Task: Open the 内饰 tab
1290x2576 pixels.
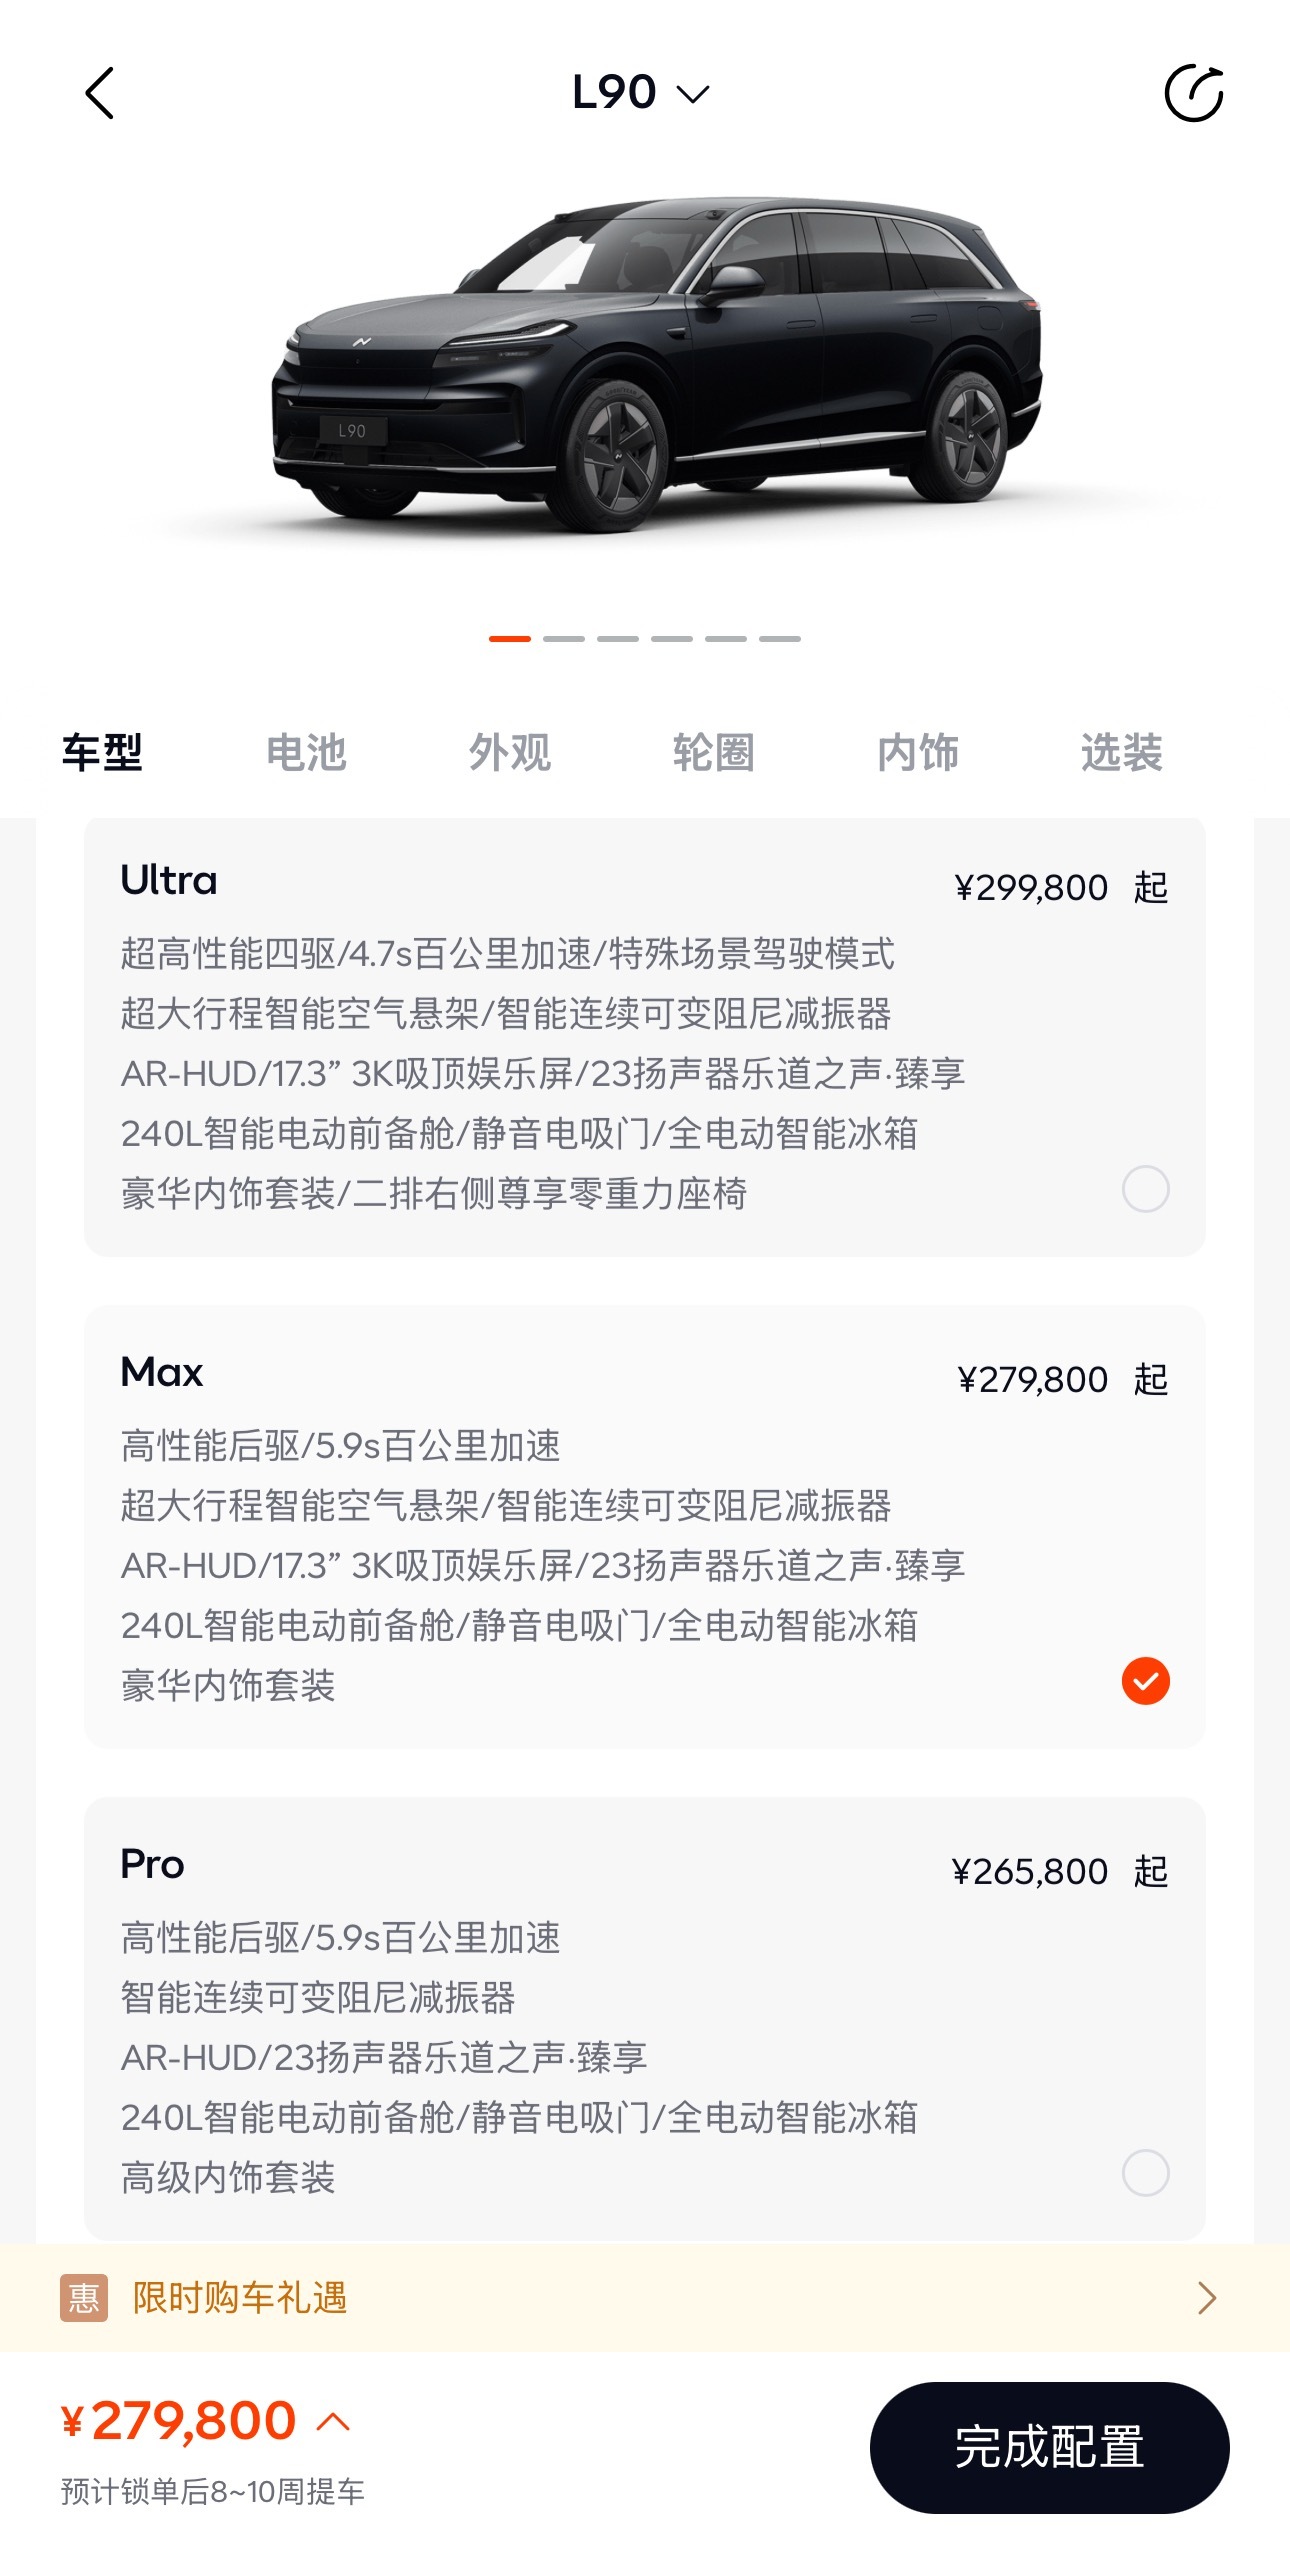Action: [x=918, y=752]
